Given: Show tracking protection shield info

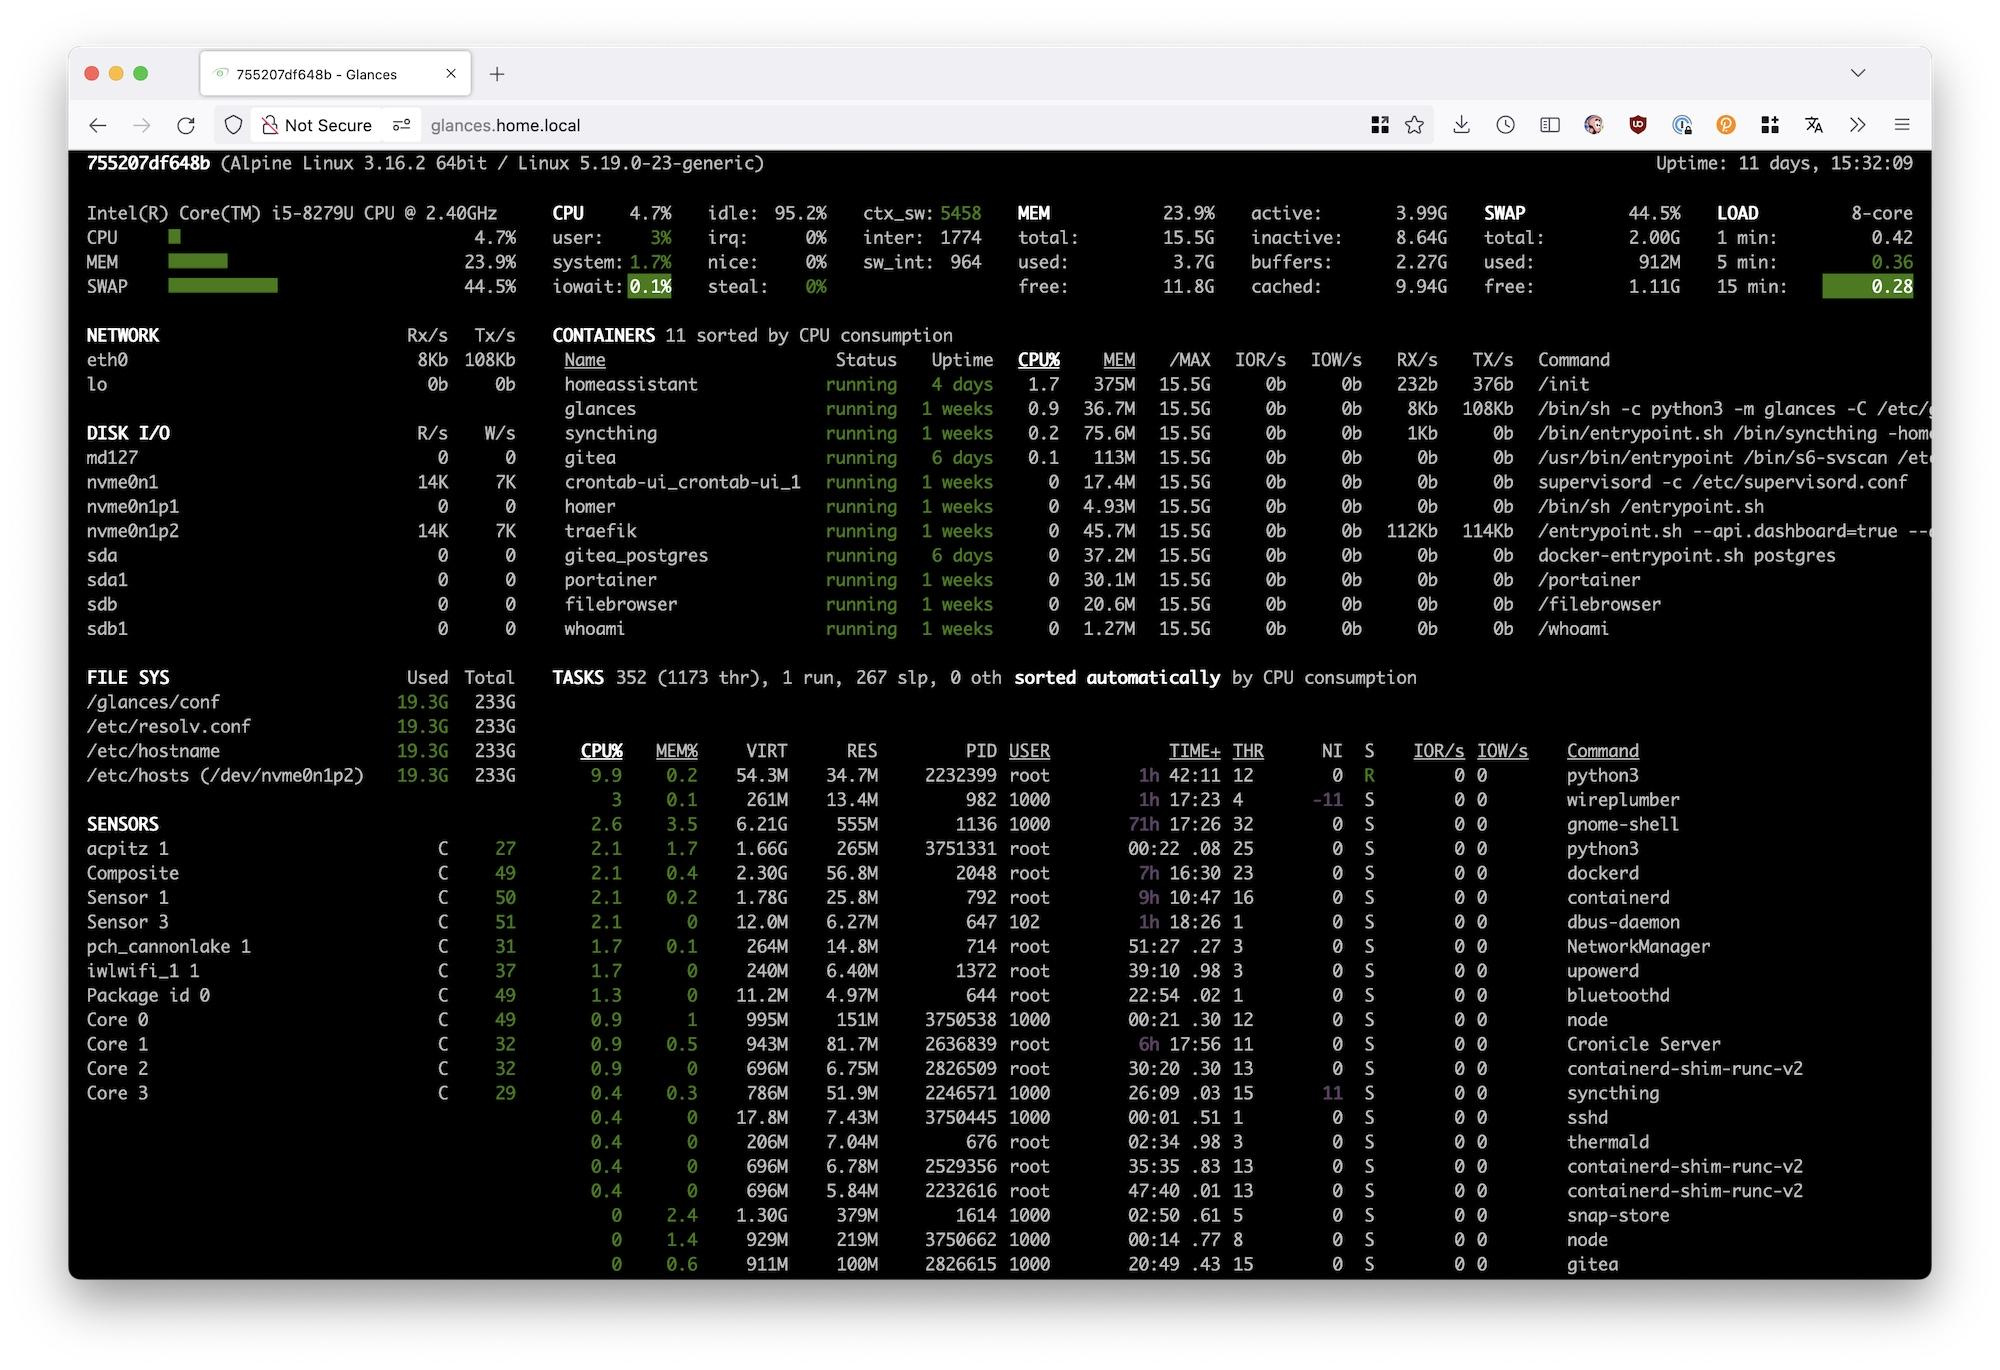Looking at the screenshot, I should click(233, 125).
